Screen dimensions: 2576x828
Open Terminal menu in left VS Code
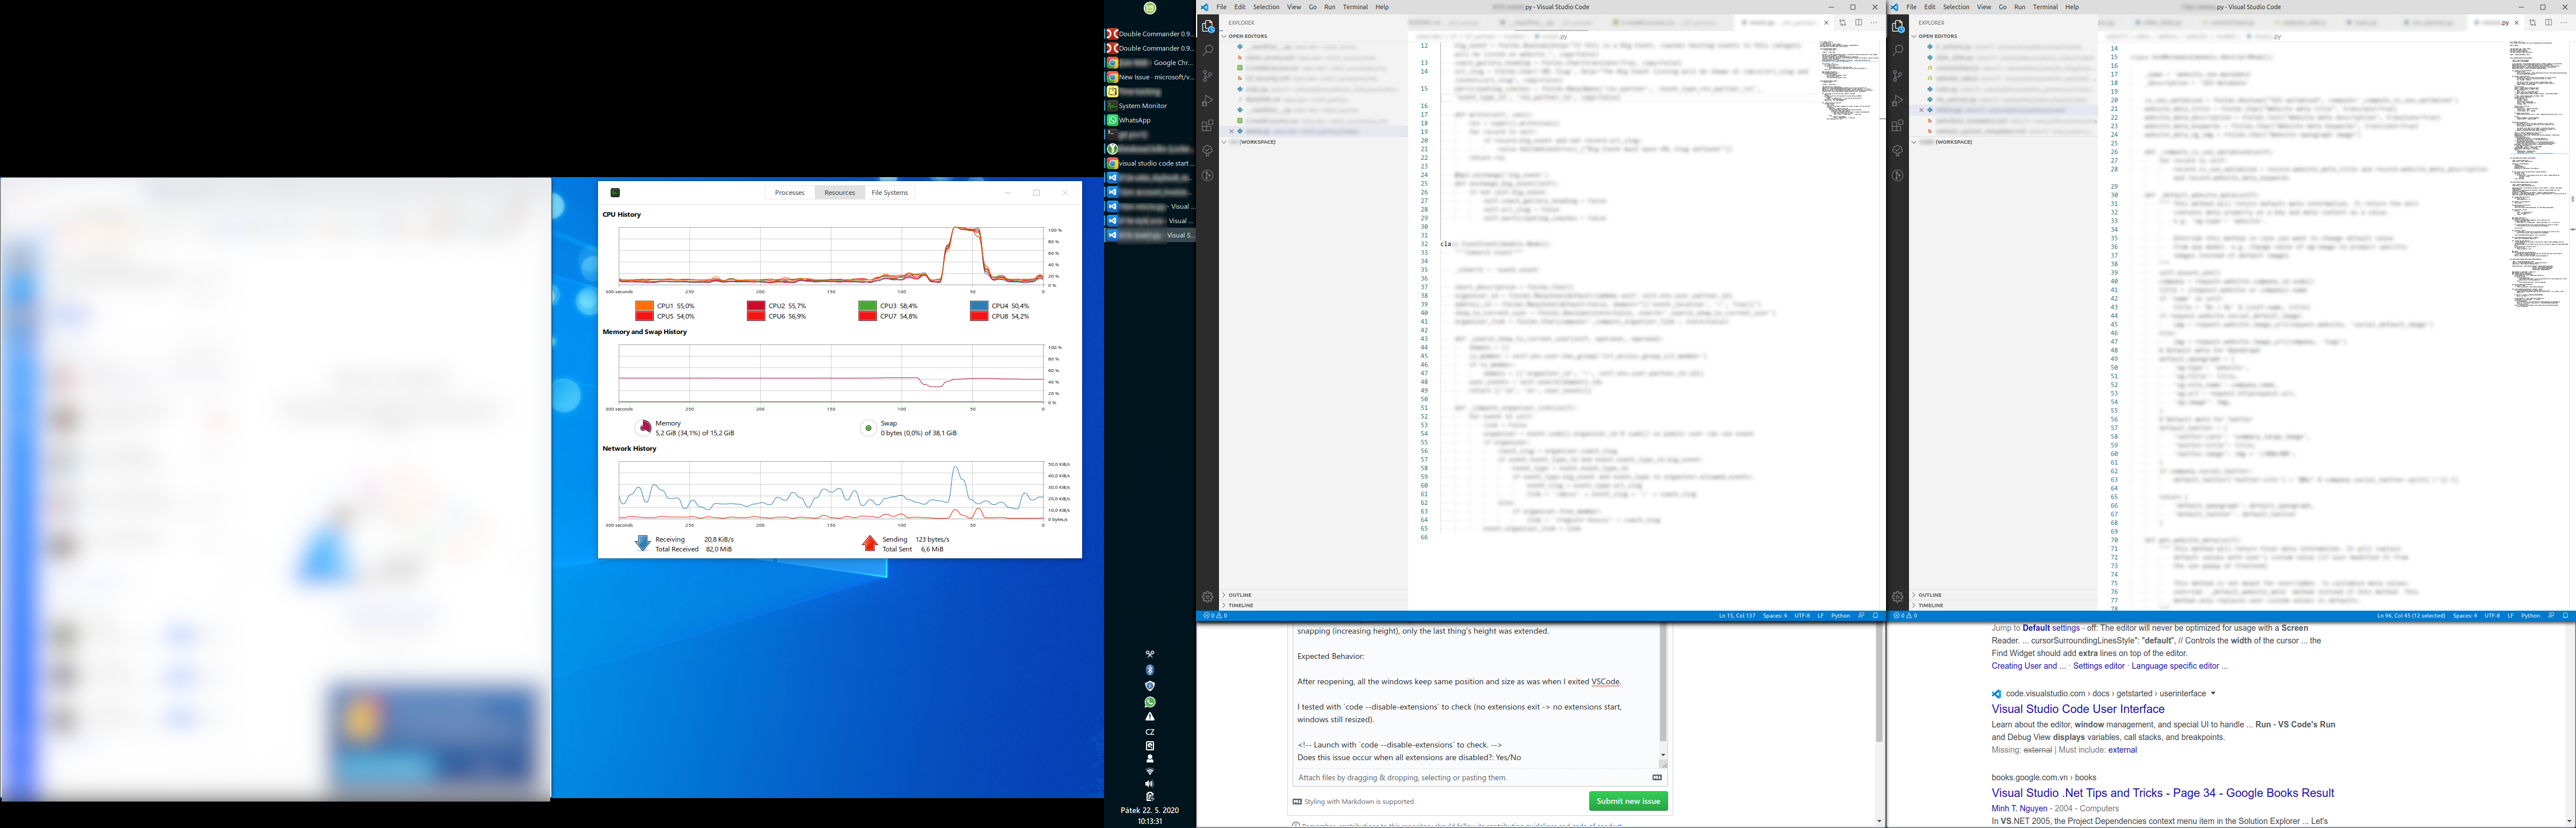1355,7
